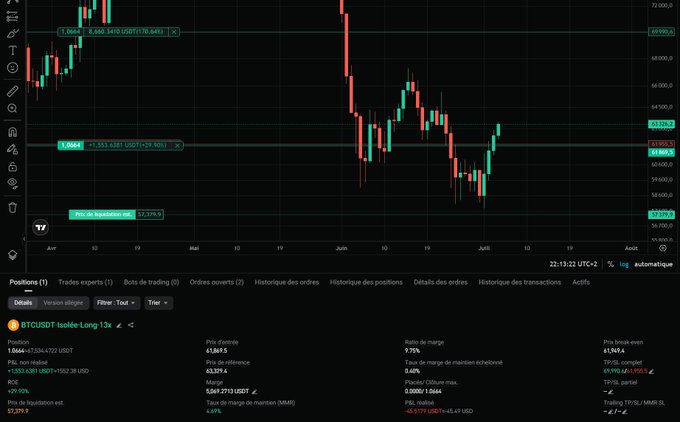
Task: Click the 61955,5 stop-loss price axis label
Action: pos(661,144)
